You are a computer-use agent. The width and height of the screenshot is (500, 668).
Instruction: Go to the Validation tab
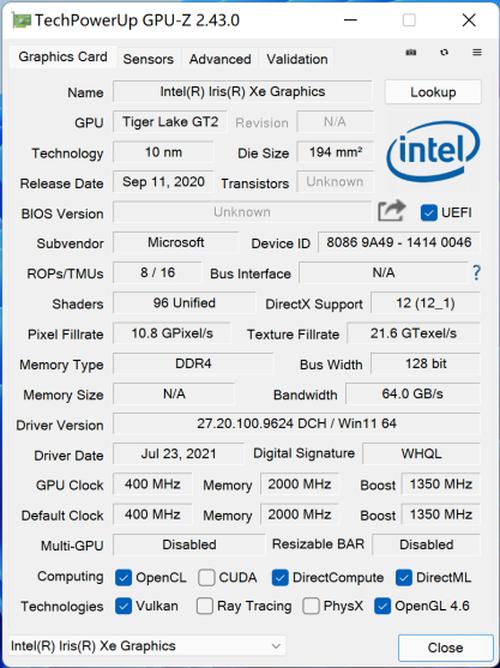coord(297,59)
